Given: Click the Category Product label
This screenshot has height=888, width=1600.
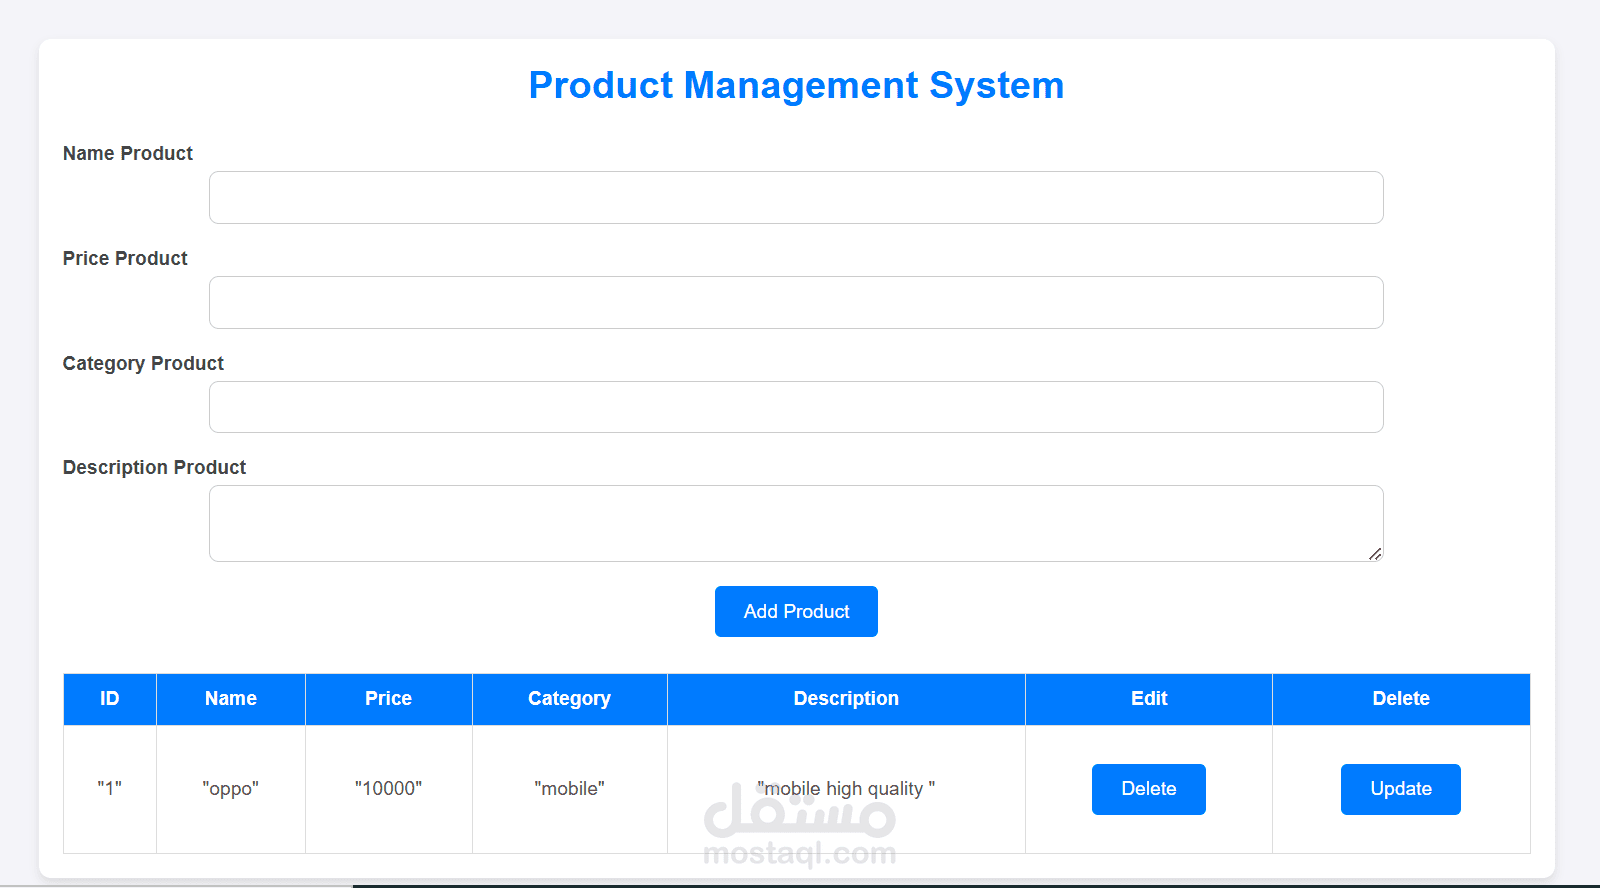Looking at the screenshot, I should [143, 363].
